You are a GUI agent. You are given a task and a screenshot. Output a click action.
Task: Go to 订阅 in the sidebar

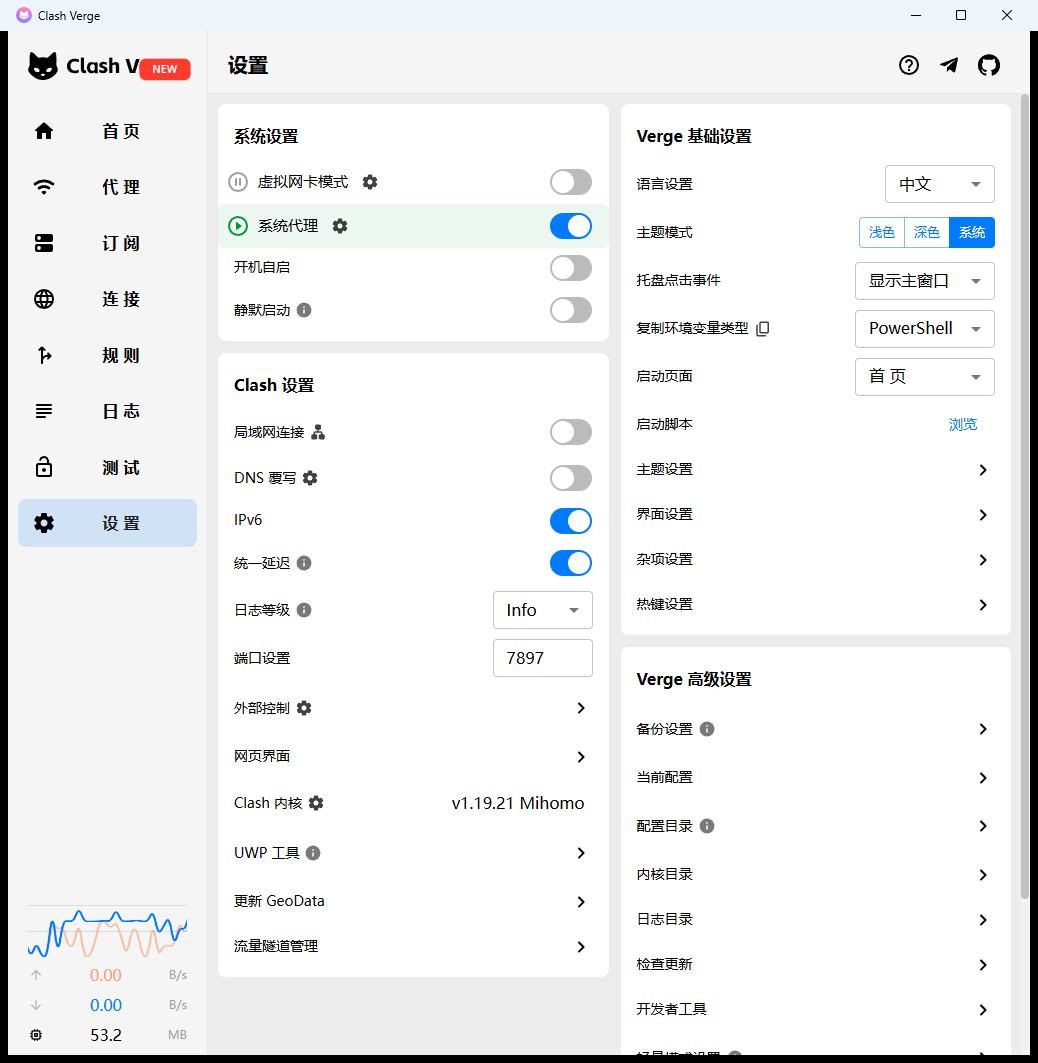(108, 243)
